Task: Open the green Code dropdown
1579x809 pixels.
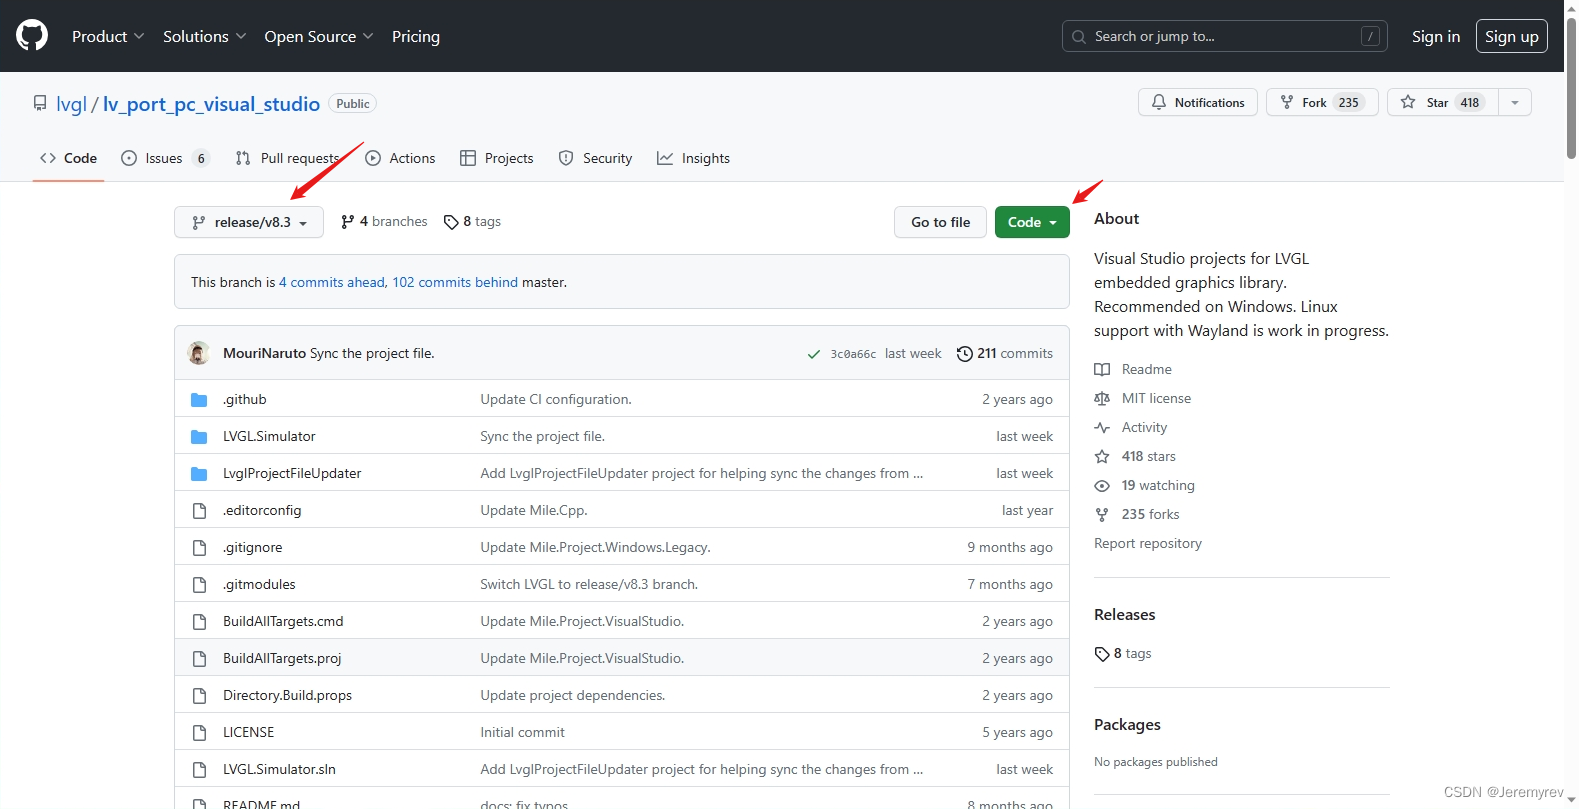Action: pyautogui.click(x=1032, y=222)
